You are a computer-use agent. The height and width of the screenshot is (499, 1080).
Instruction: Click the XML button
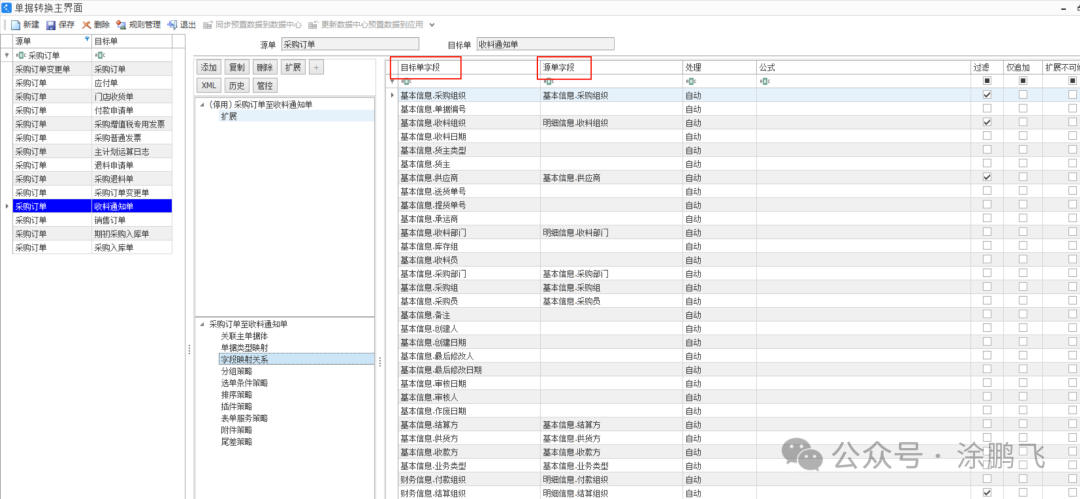tap(208, 86)
